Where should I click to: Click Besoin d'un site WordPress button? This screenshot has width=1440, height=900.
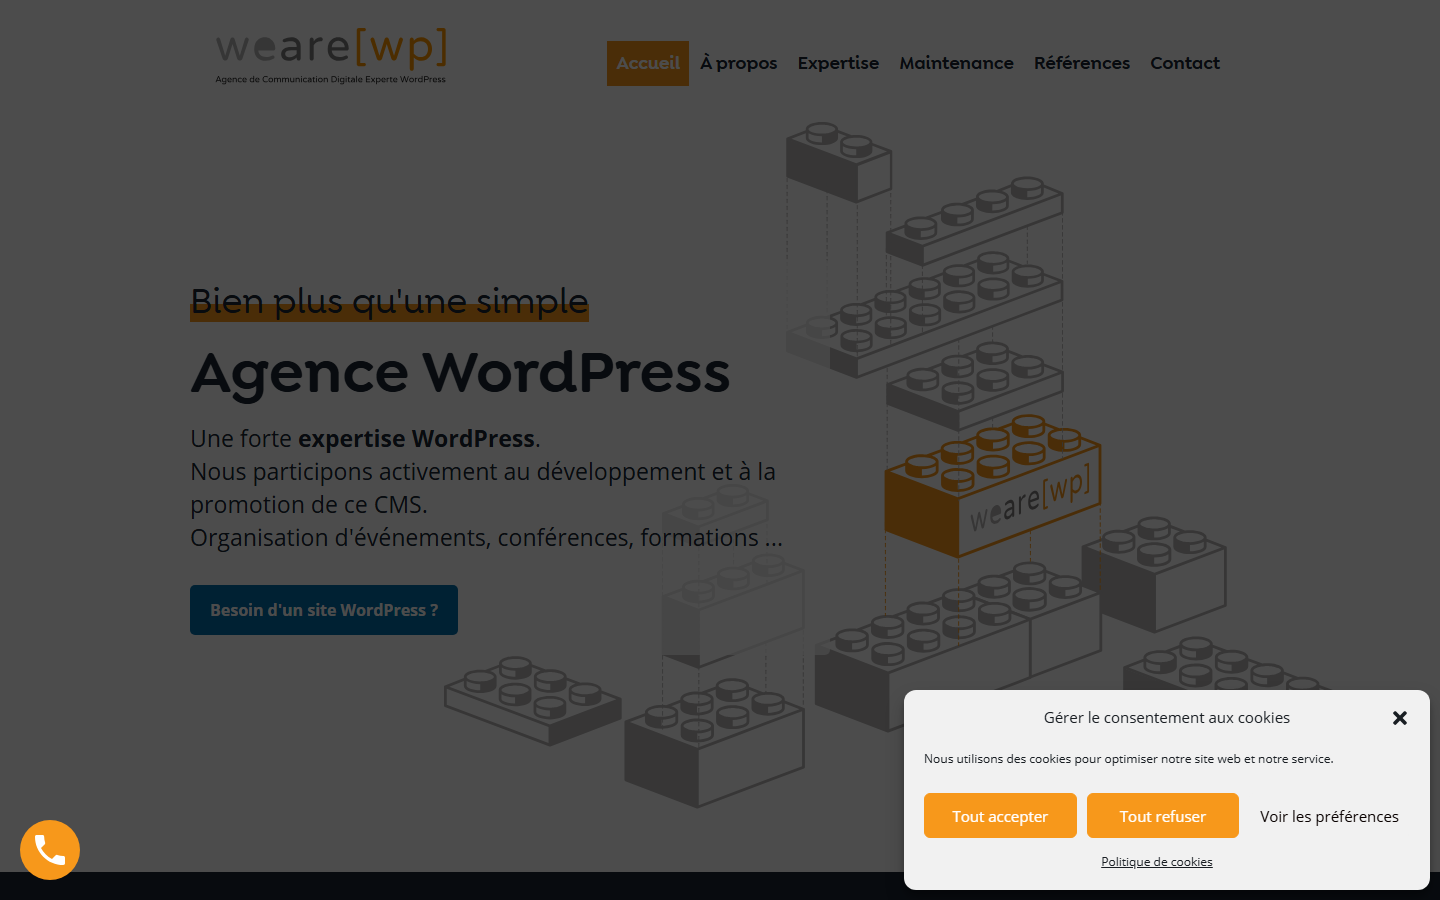(324, 610)
